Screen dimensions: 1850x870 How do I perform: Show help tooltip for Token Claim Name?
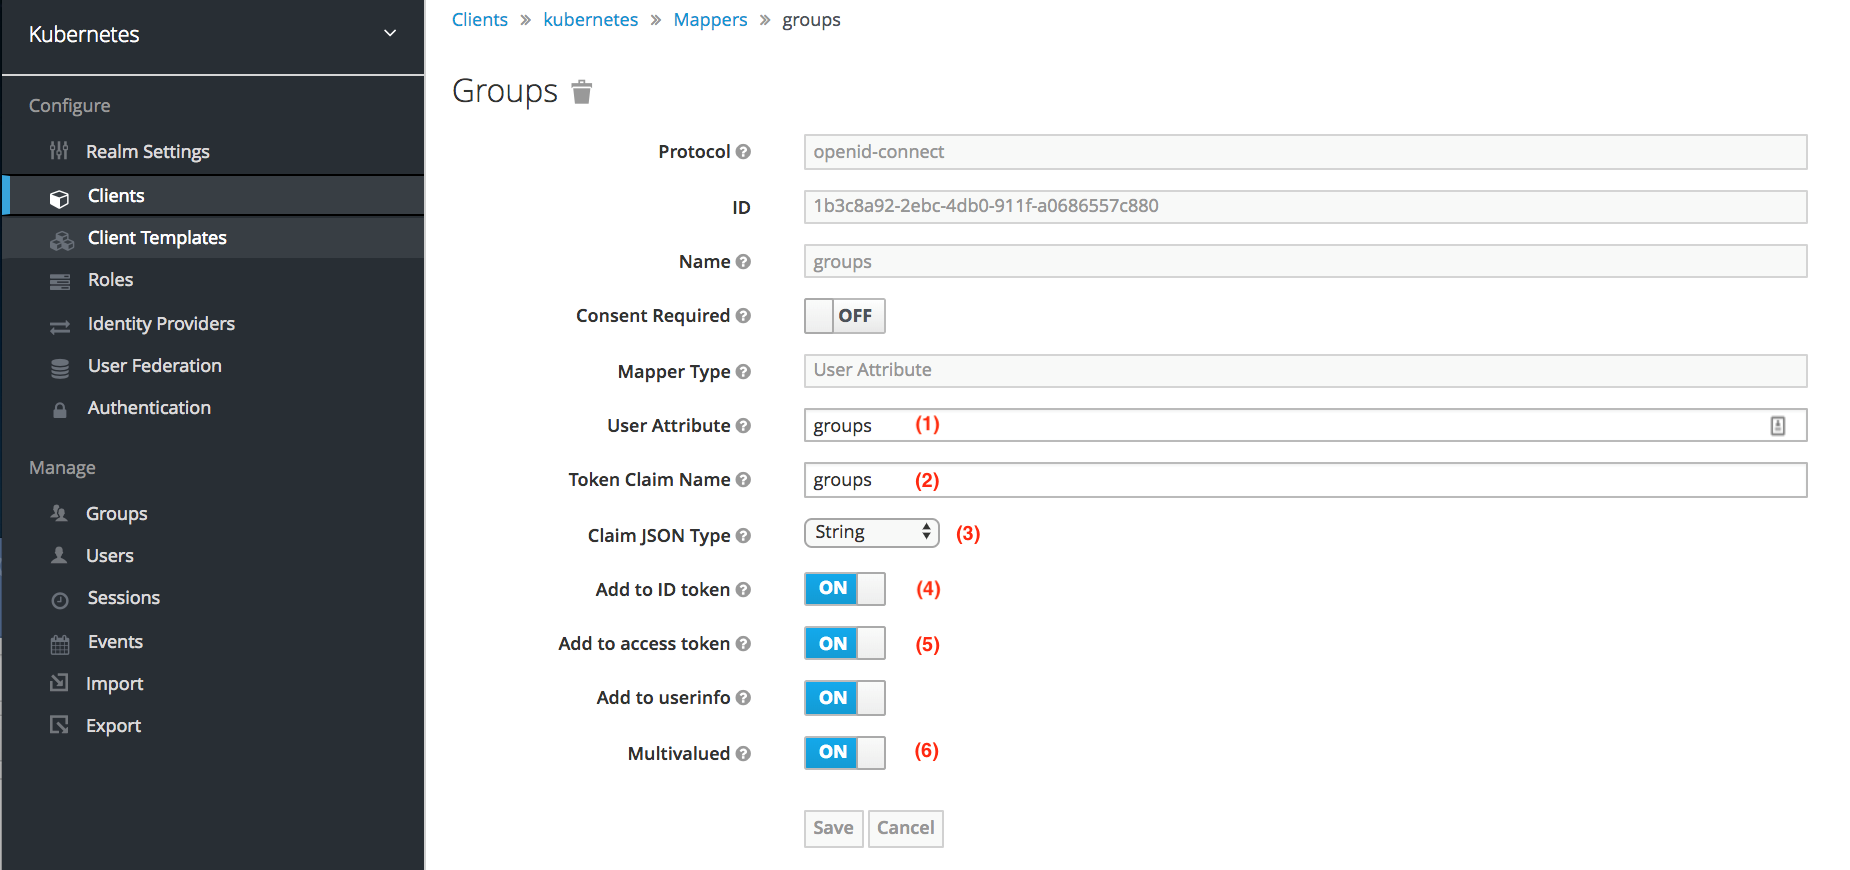click(743, 480)
